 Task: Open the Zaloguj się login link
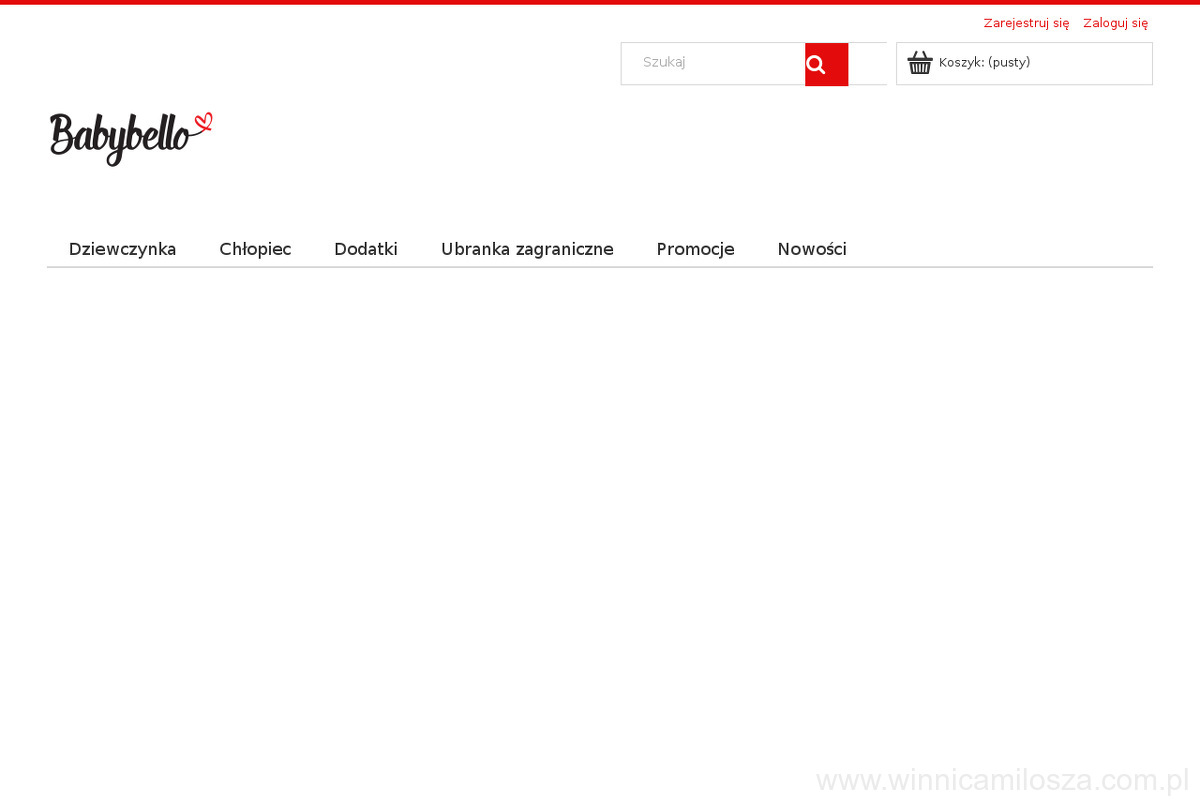pos(1115,23)
